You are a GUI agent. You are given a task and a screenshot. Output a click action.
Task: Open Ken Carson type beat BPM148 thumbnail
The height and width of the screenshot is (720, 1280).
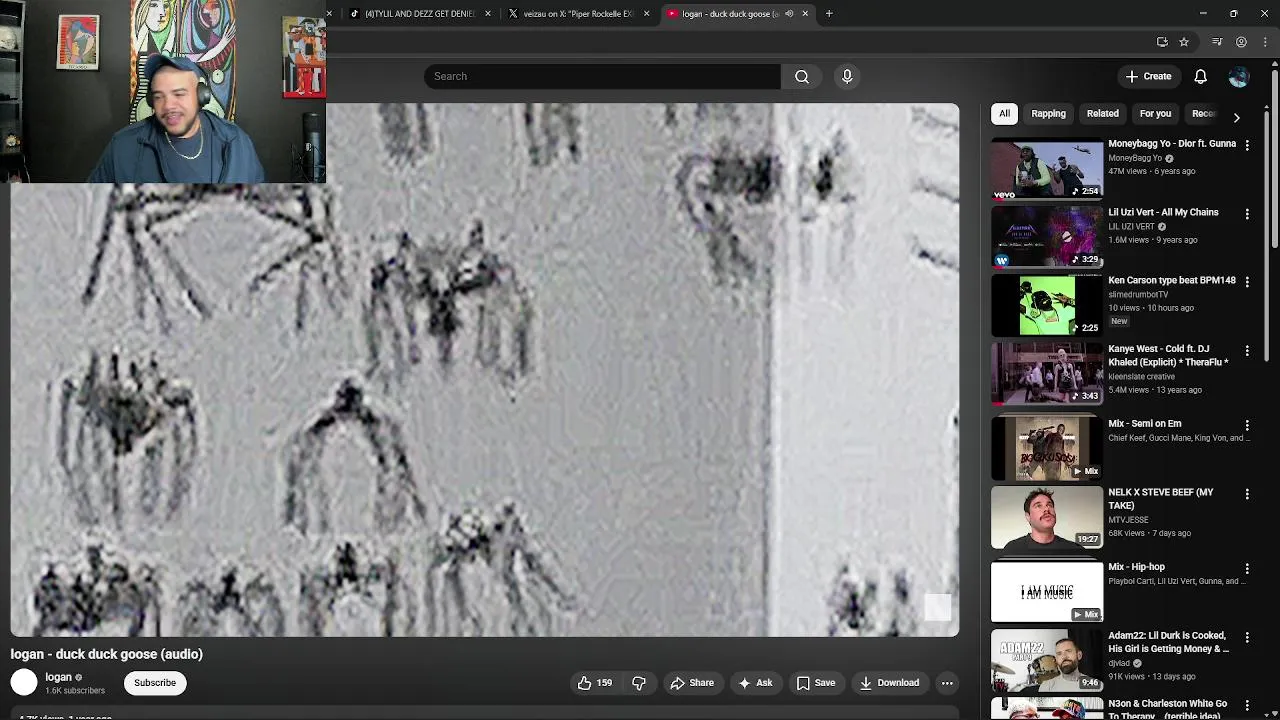point(1047,305)
